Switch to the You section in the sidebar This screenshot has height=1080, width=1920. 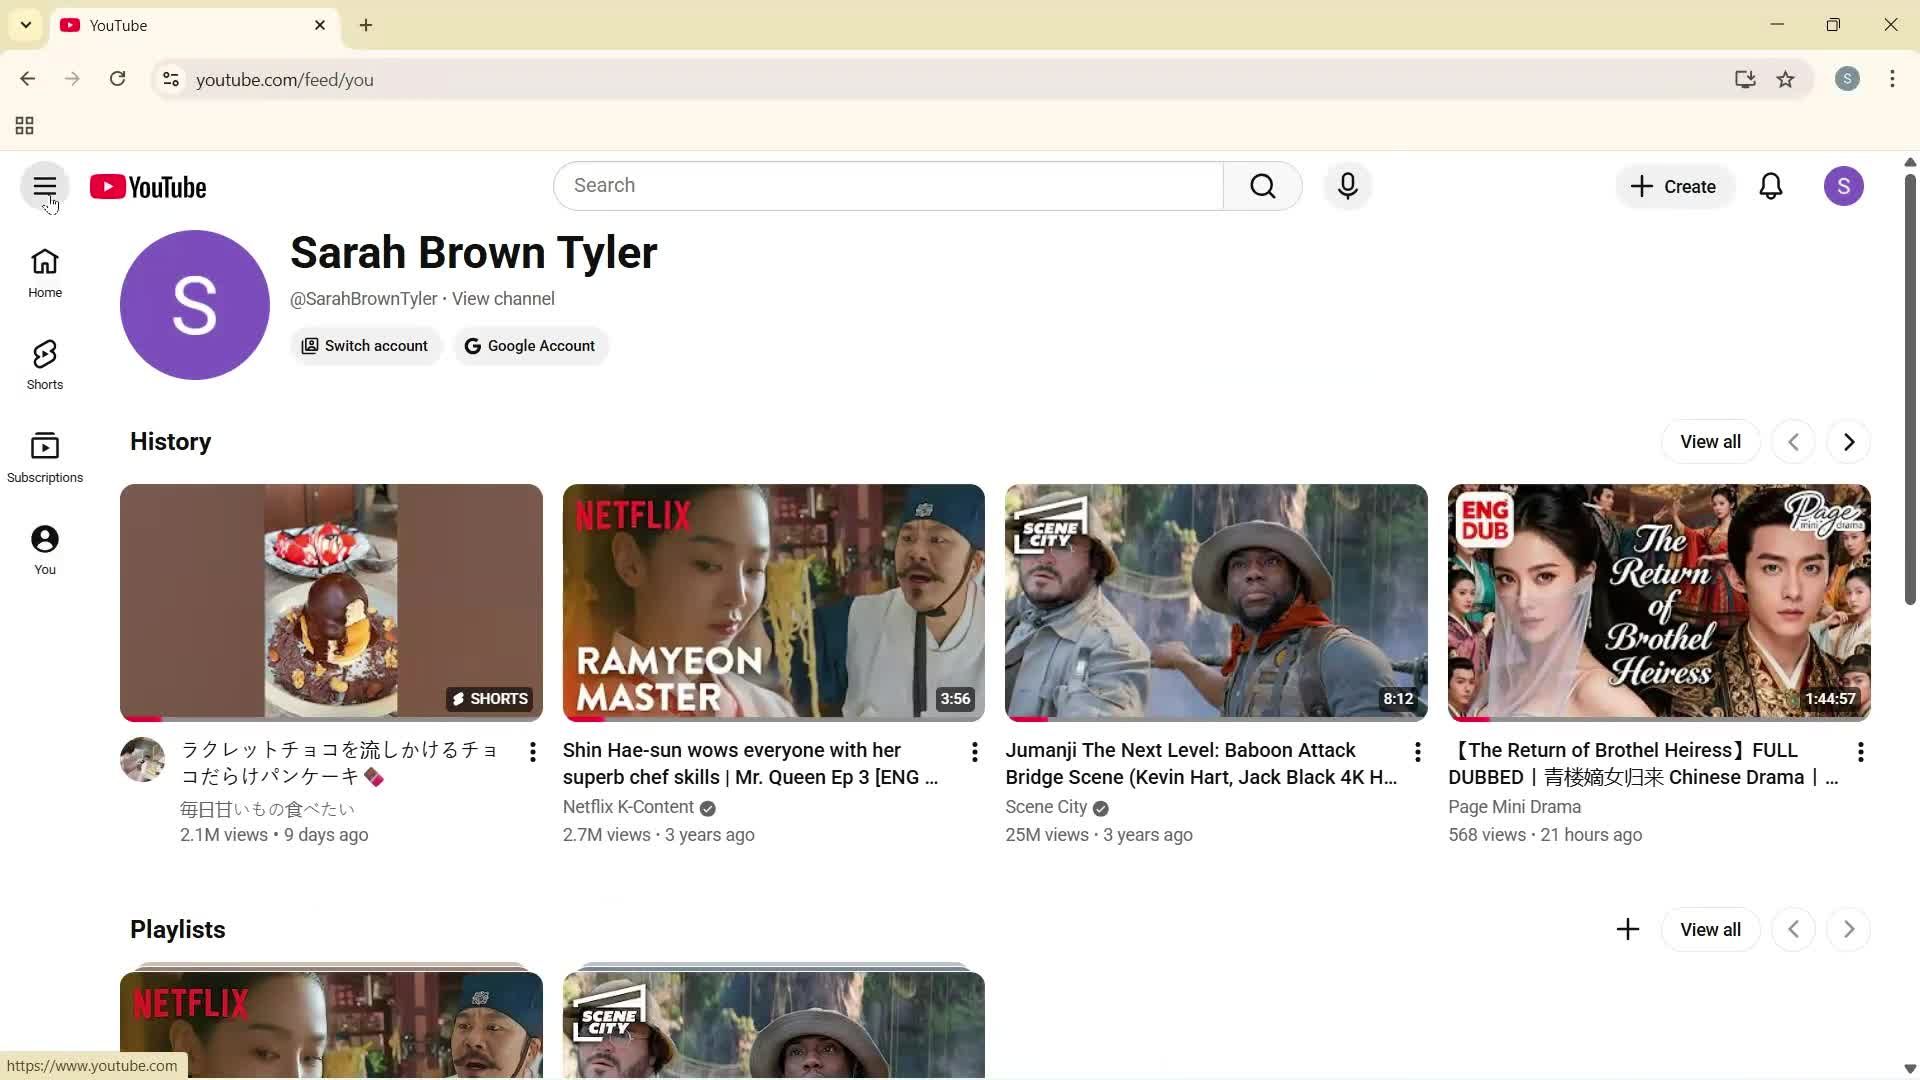pos(44,547)
